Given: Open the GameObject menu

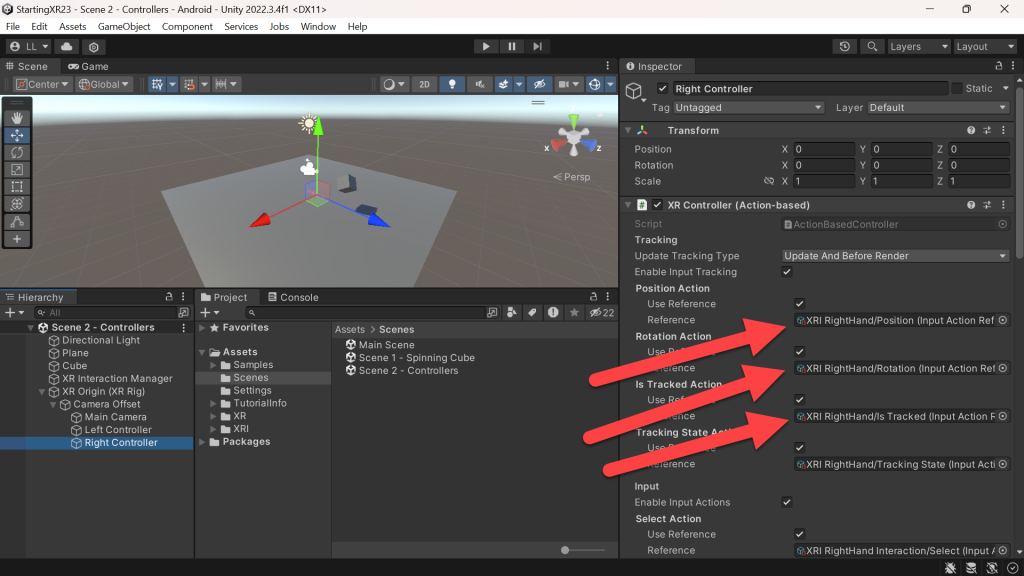Looking at the screenshot, I should pos(124,27).
